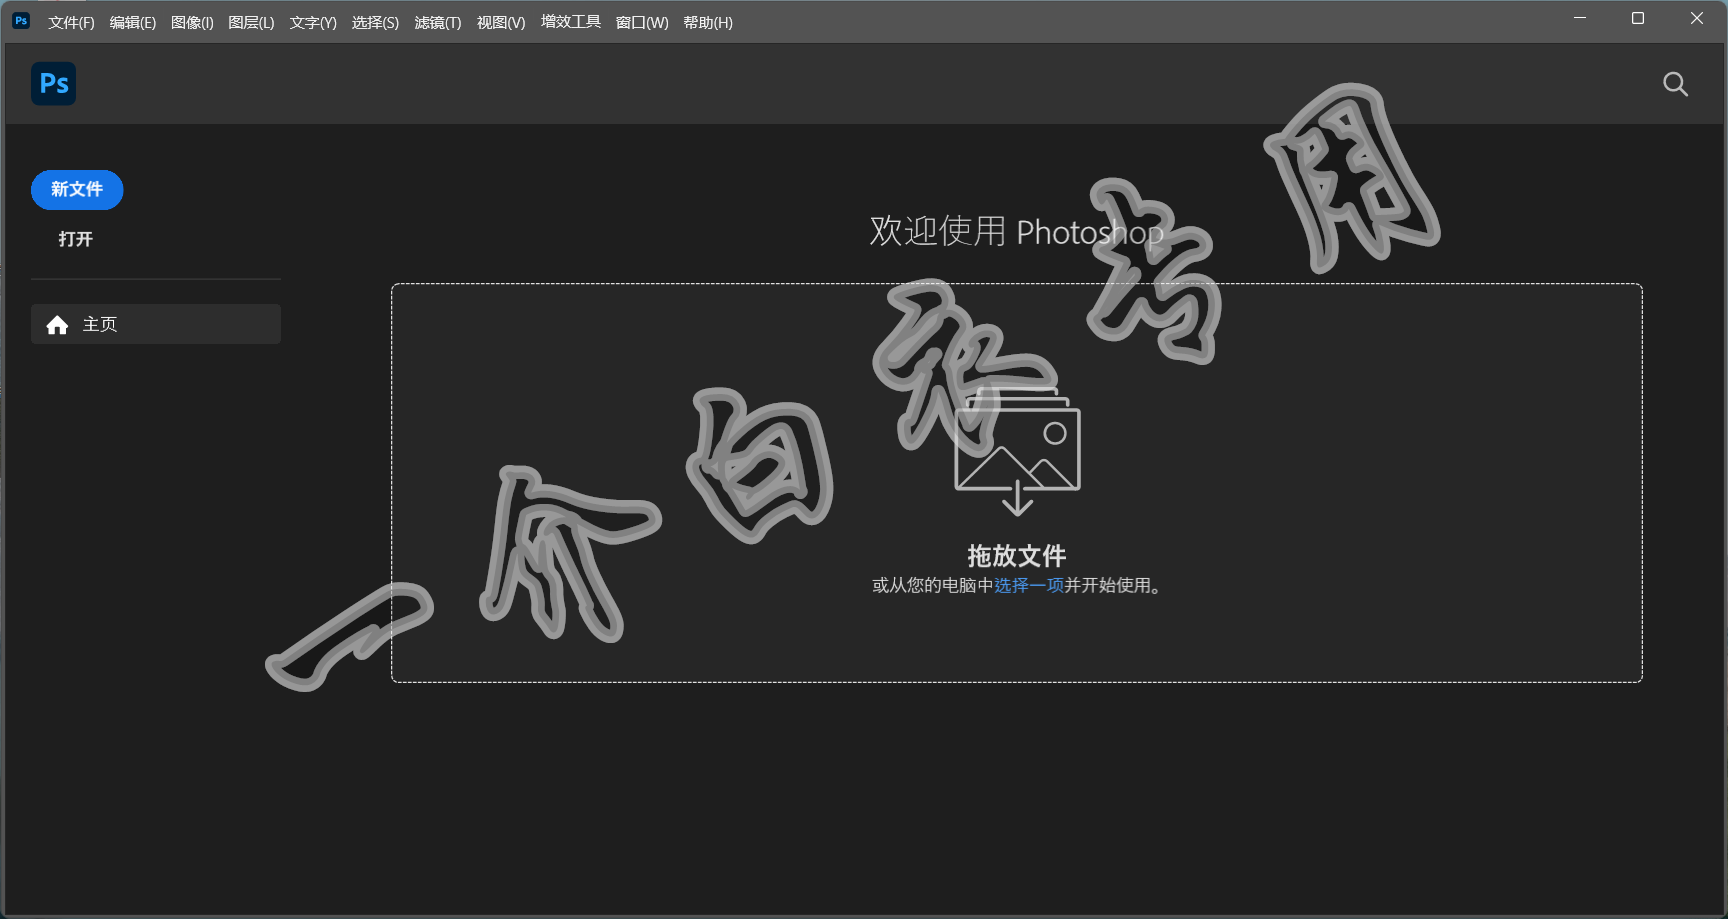Open the 文件(F) menu
This screenshot has width=1728, height=919.
click(x=71, y=22)
